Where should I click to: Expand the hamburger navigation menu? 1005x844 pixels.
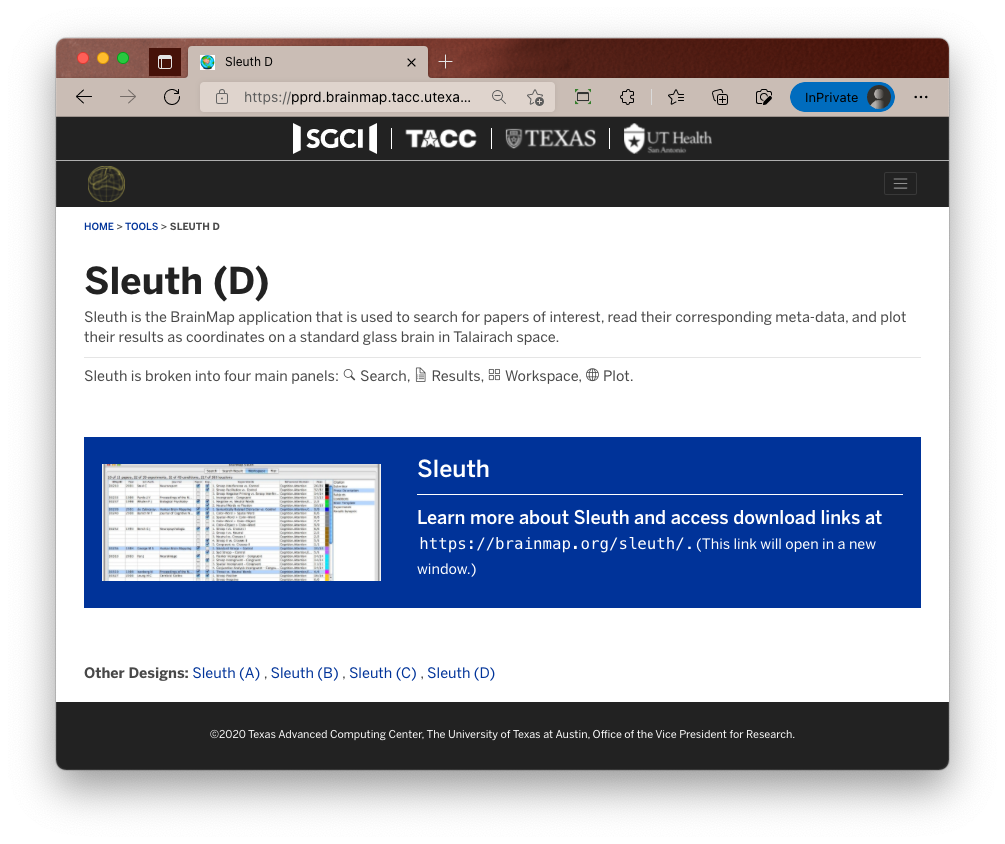[900, 184]
